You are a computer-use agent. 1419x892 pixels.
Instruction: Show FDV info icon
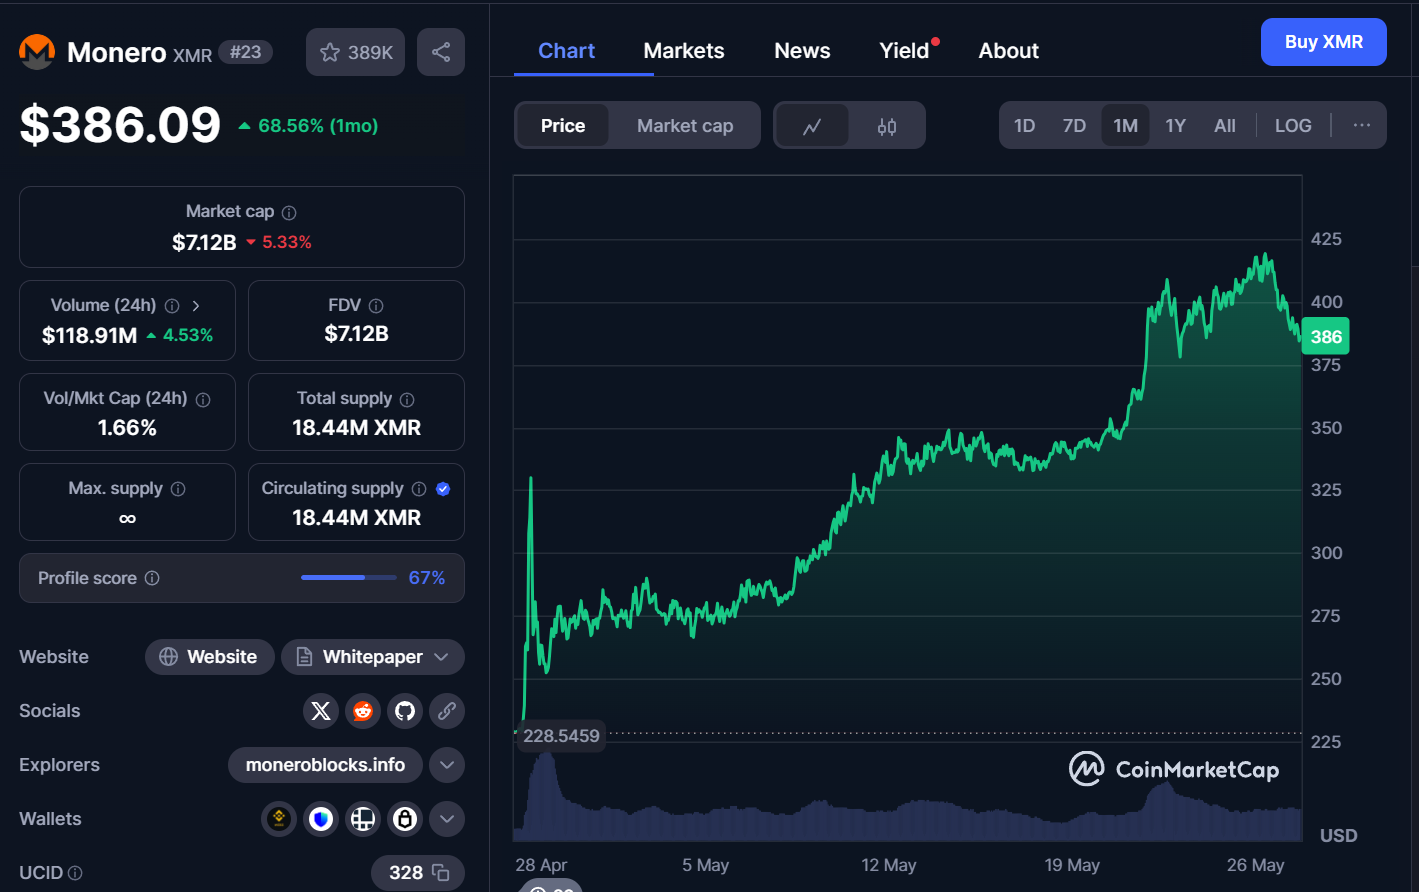pyautogui.click(x=376, y=306)
